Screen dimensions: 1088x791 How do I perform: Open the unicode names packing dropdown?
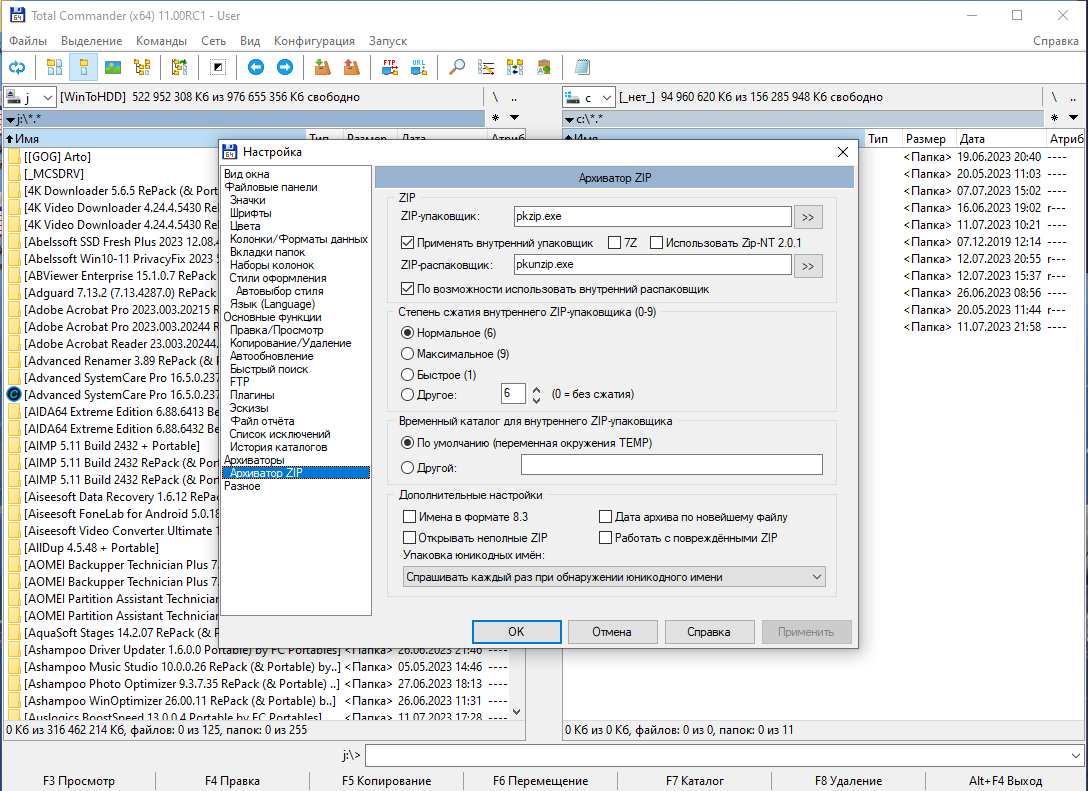(x=614, y=577)
